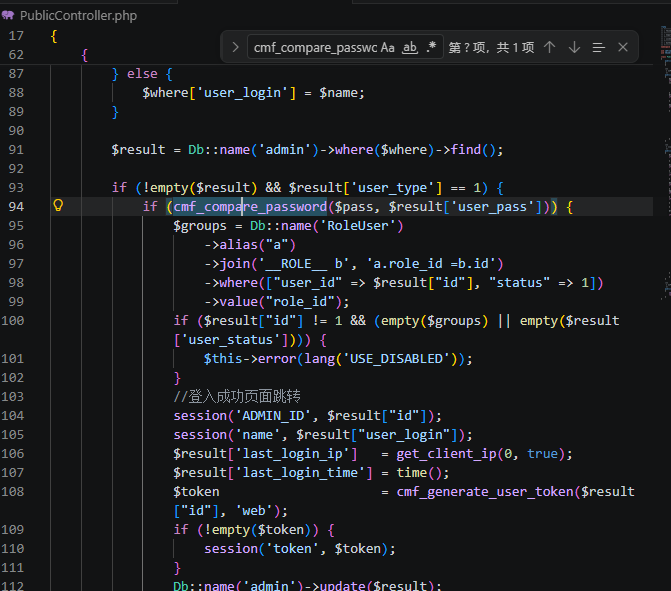The width and height of the screenshot is (671, 591).
Task: Click the comment 登入成功页面跳转
Action: point(237,397)
